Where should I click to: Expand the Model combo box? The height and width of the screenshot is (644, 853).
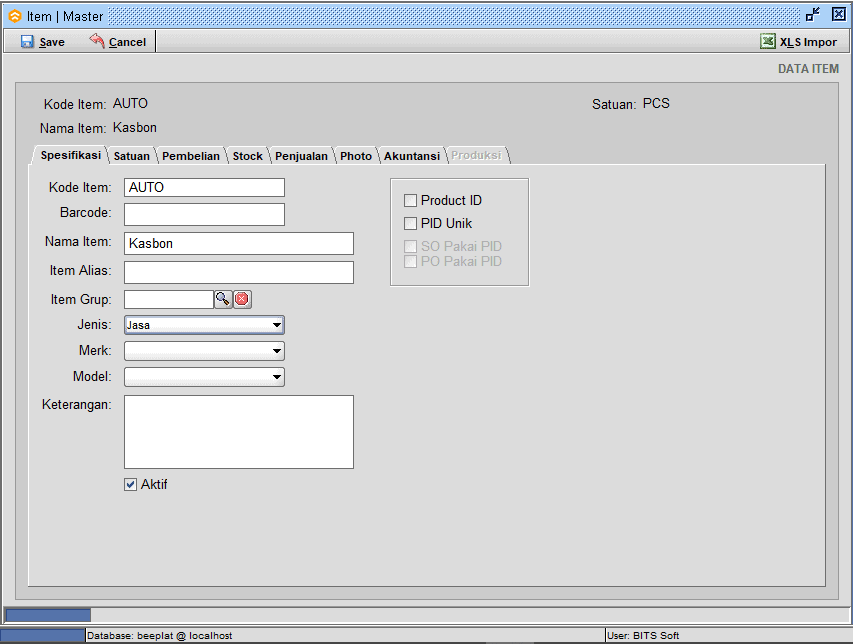pyautogui.click(x=276, y=377)
